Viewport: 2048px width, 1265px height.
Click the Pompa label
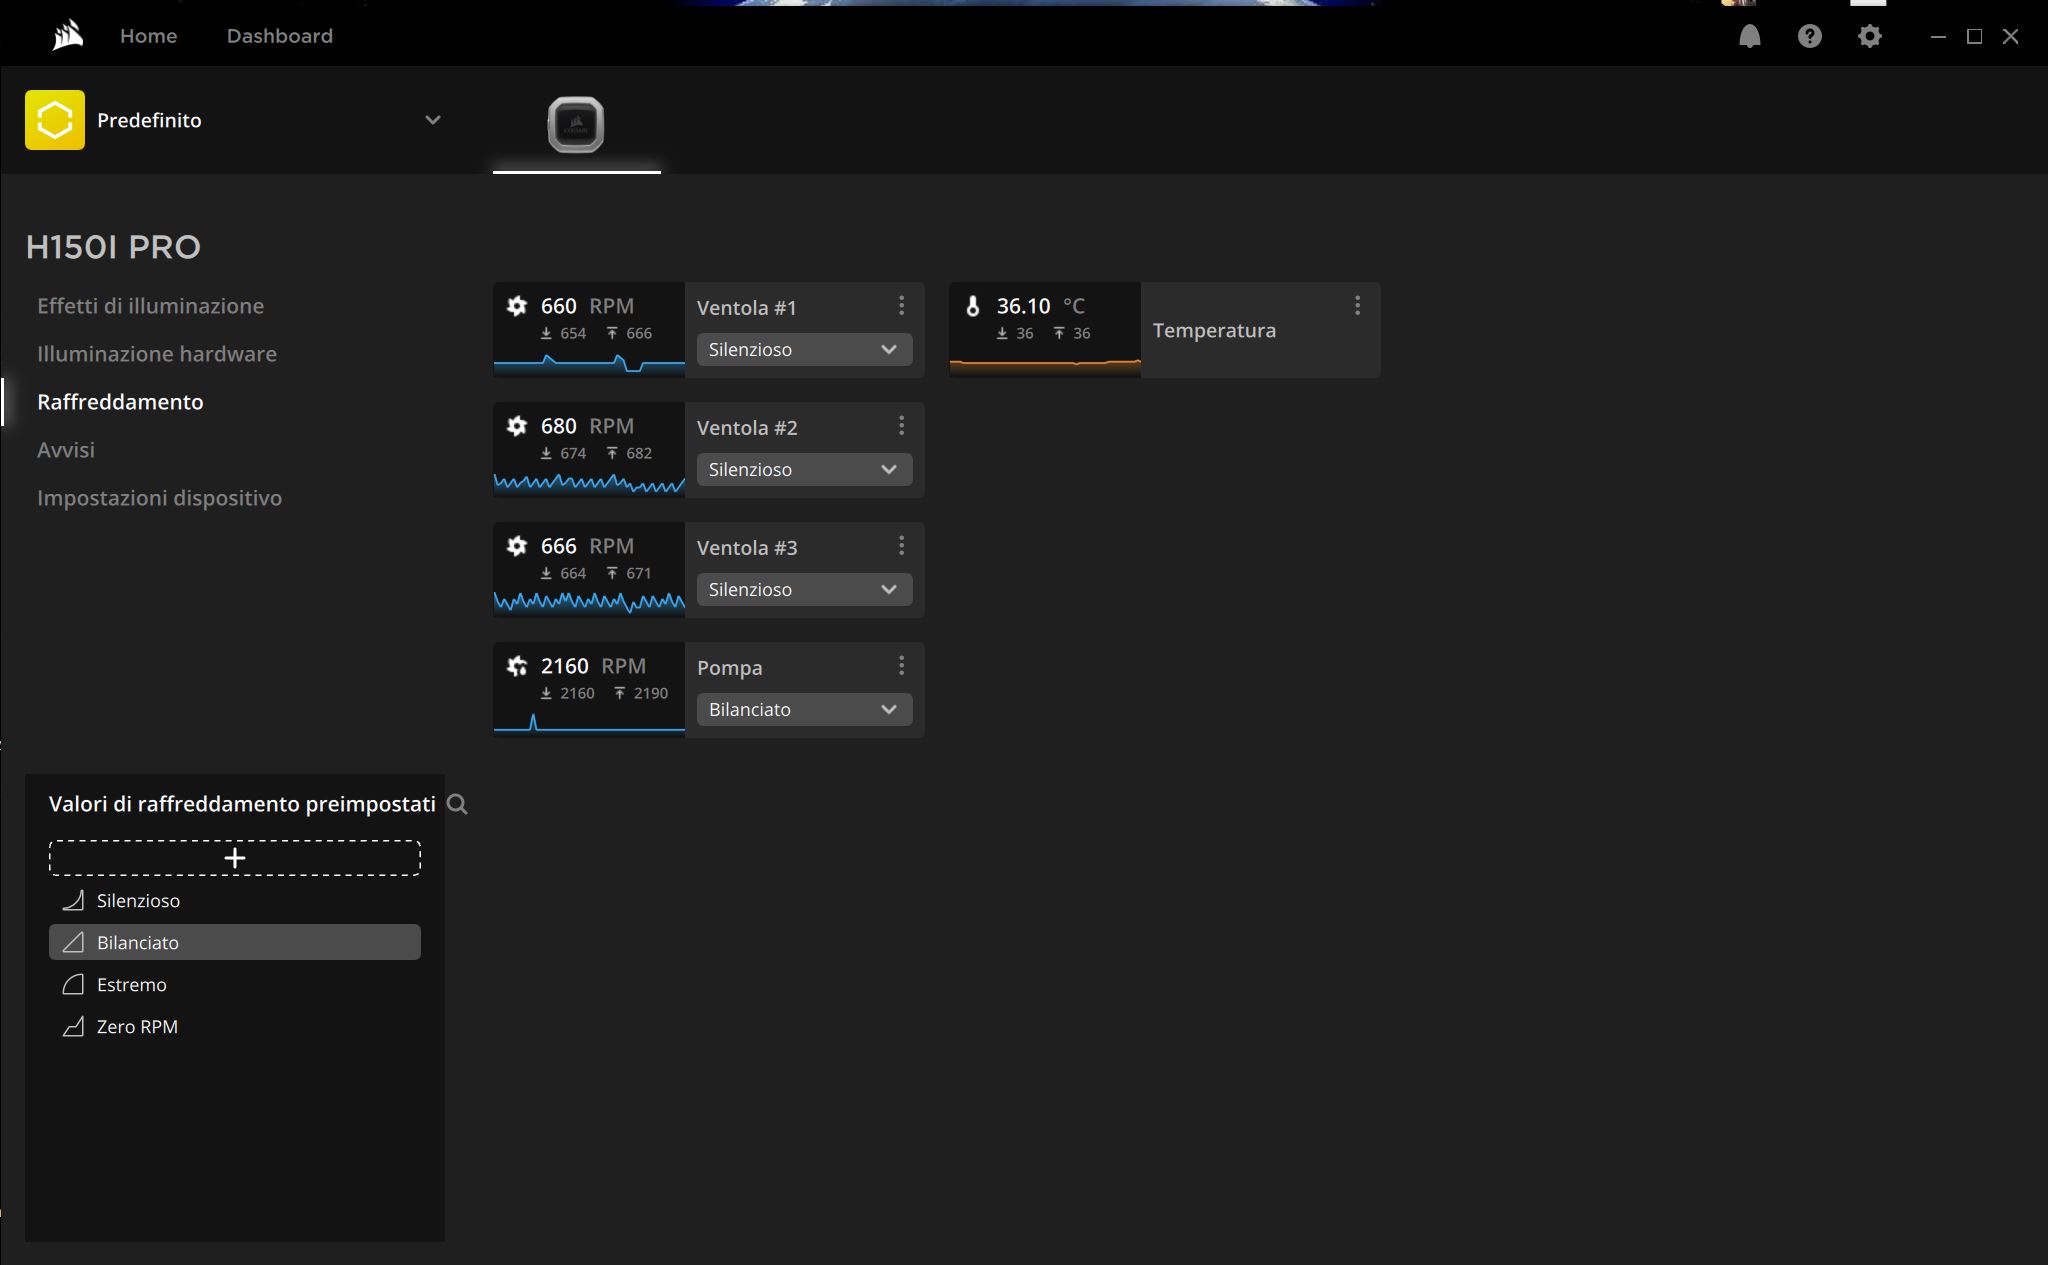pyautogui.click(x=730, y=668)
